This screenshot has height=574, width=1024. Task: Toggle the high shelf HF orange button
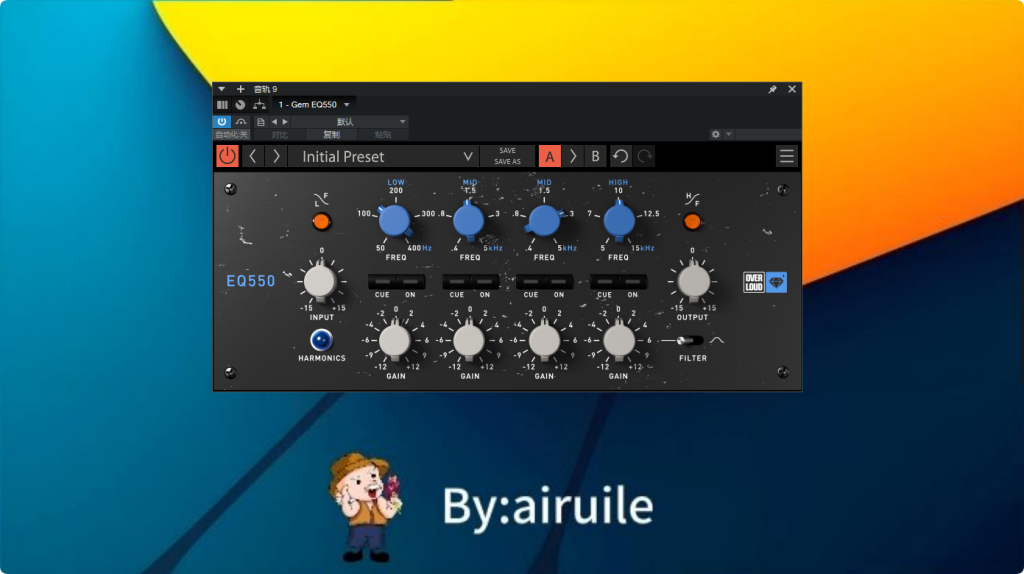(x=692, y=221)
